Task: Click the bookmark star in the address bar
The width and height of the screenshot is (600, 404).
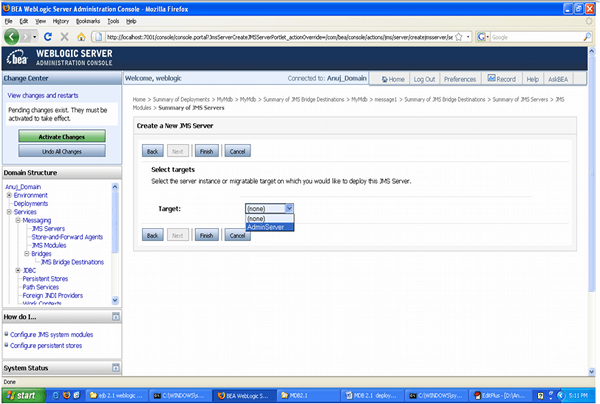Action: click(458, 36)
